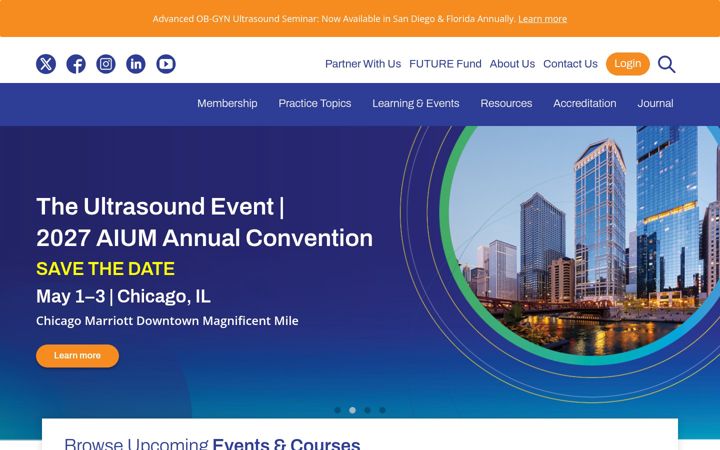Open the Learning & Events menu
The image size is (720, 450).
pos(416,103)
